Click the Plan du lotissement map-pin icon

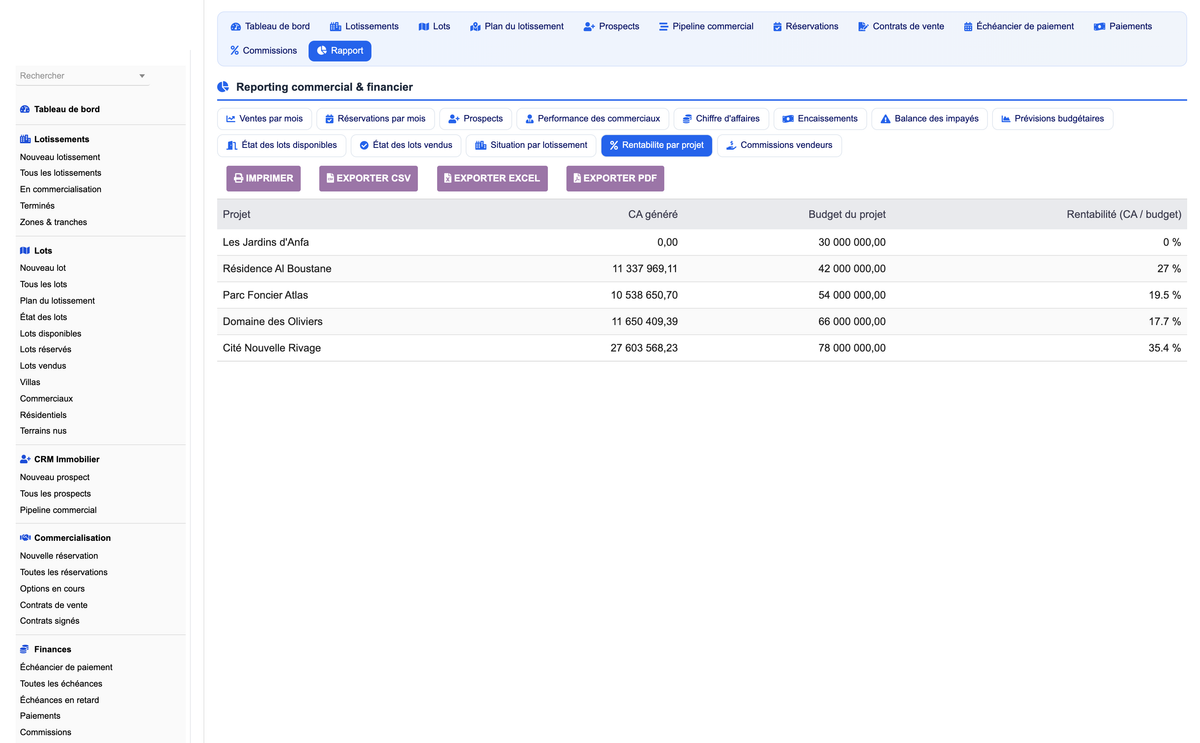pyautogui.click(x=475, y=26)
